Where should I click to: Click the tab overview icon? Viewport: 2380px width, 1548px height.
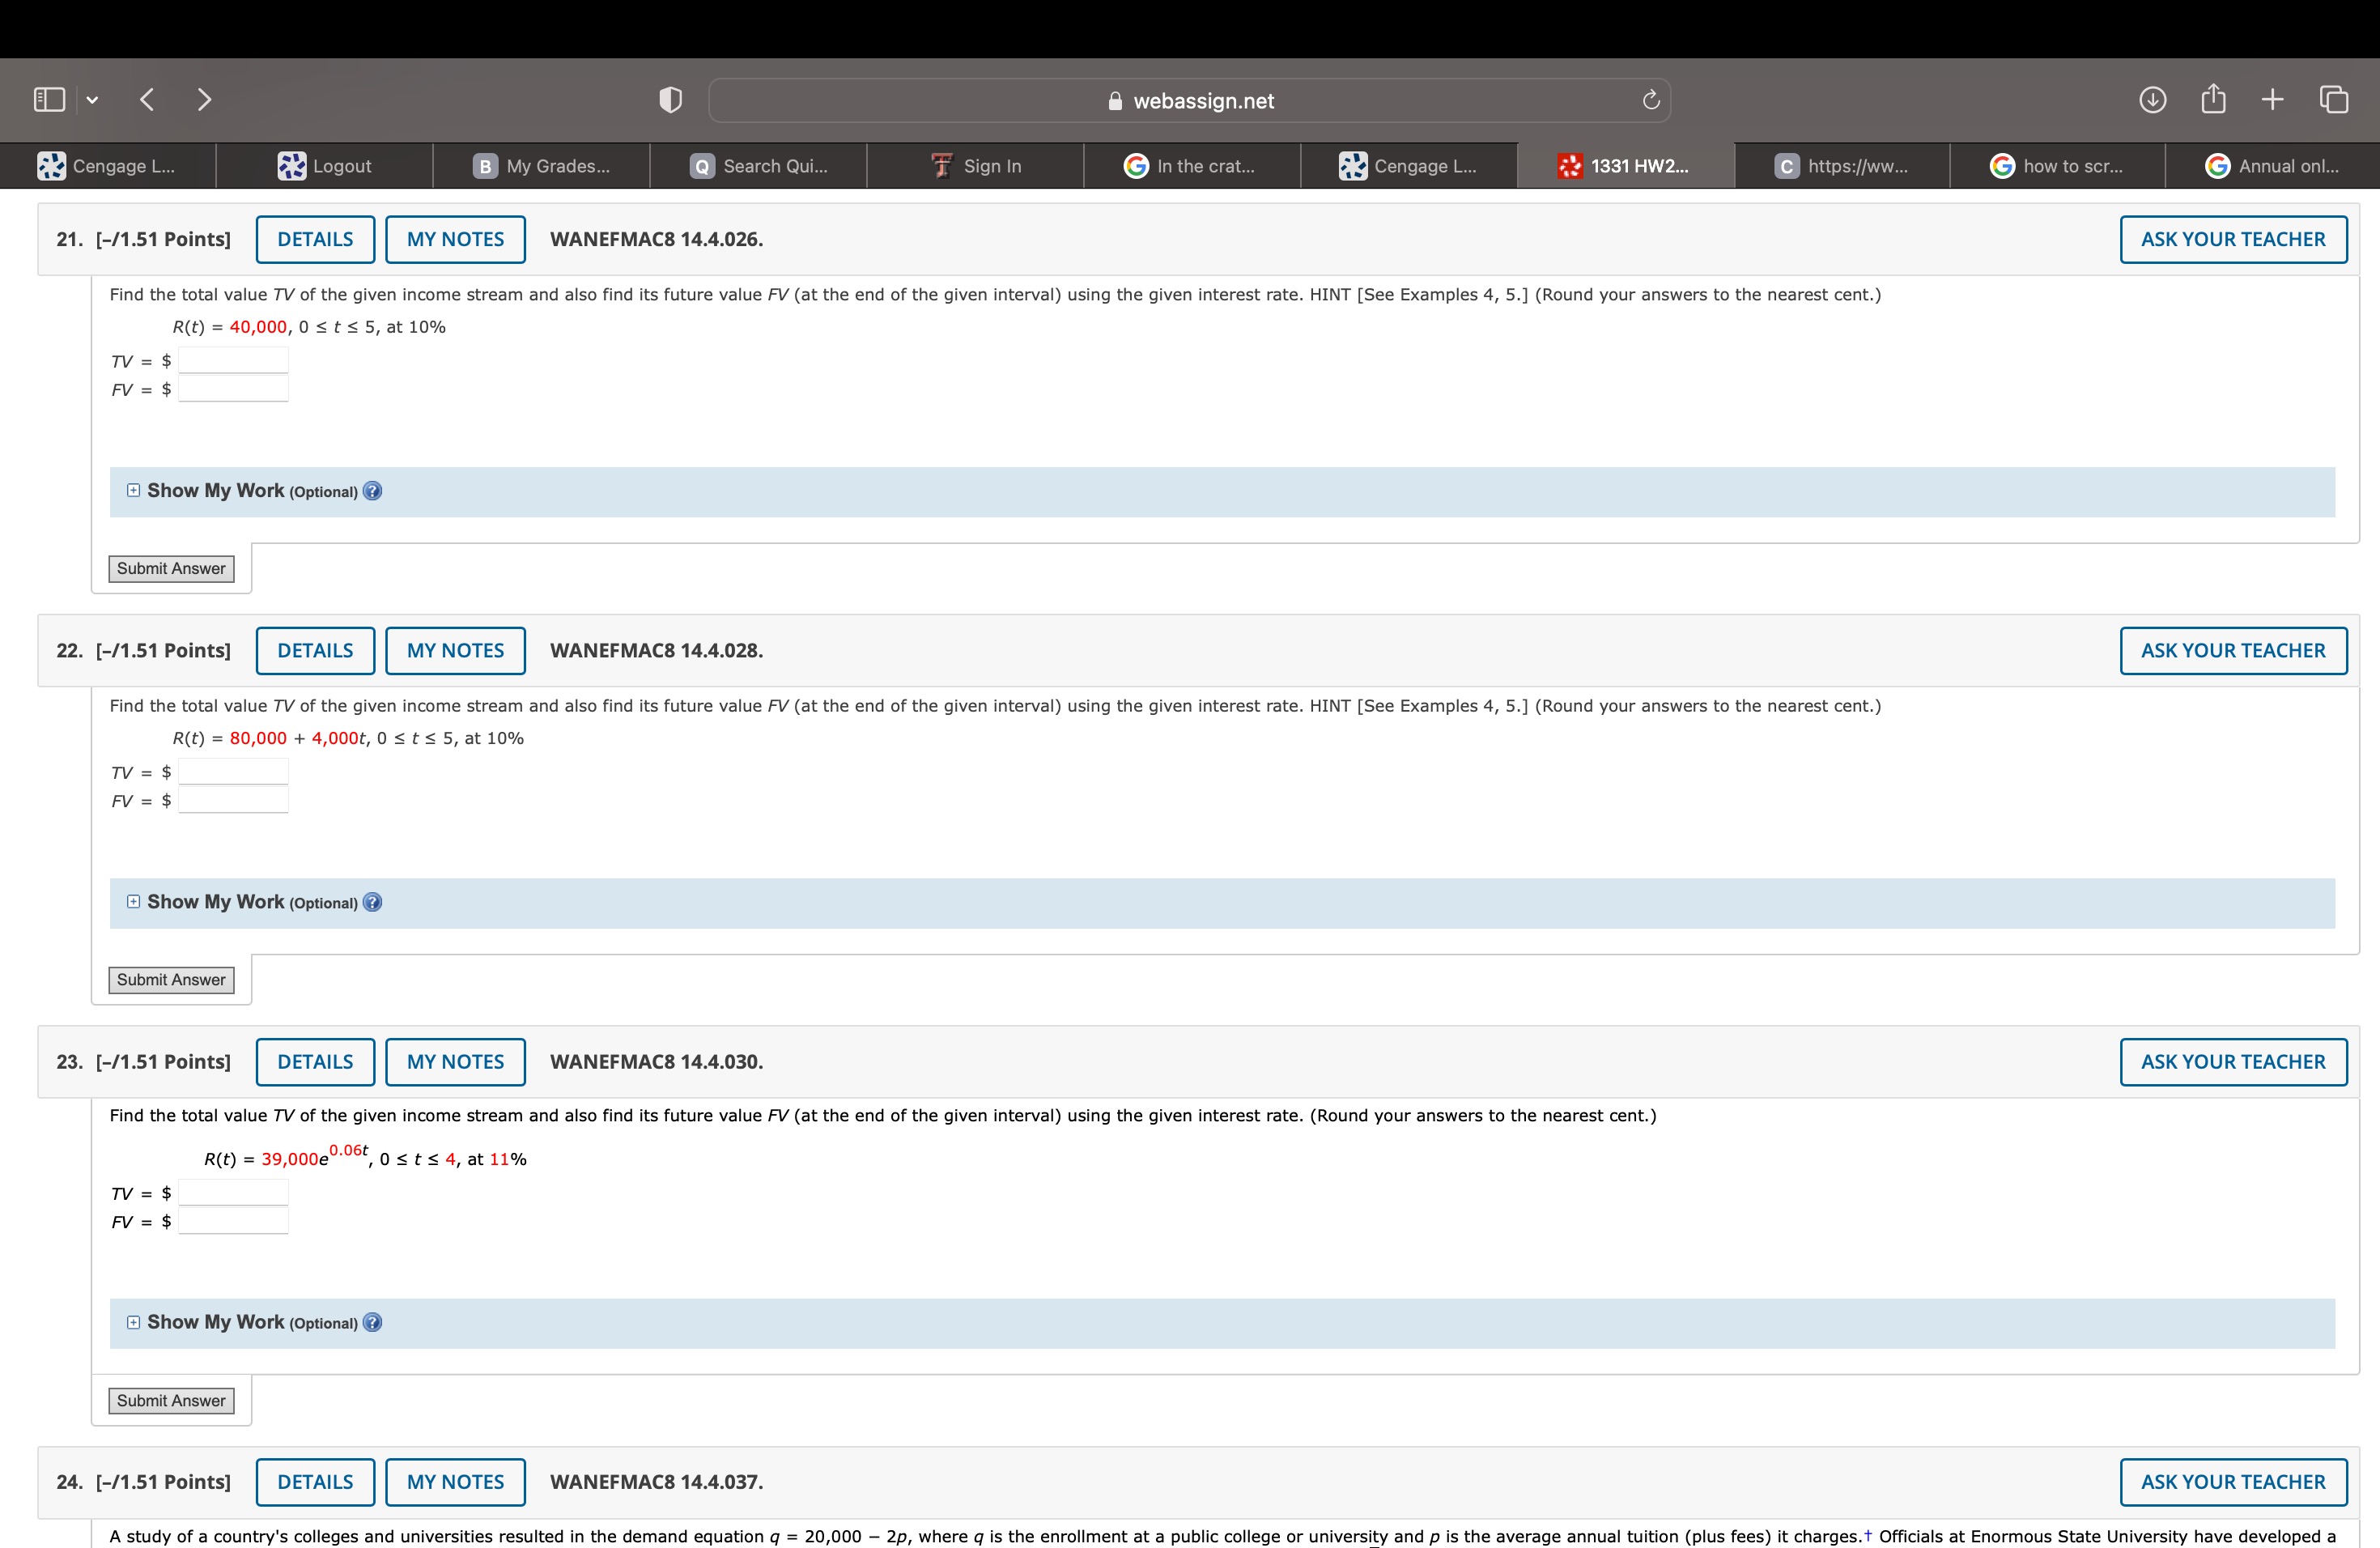[x=2334, y=99]
